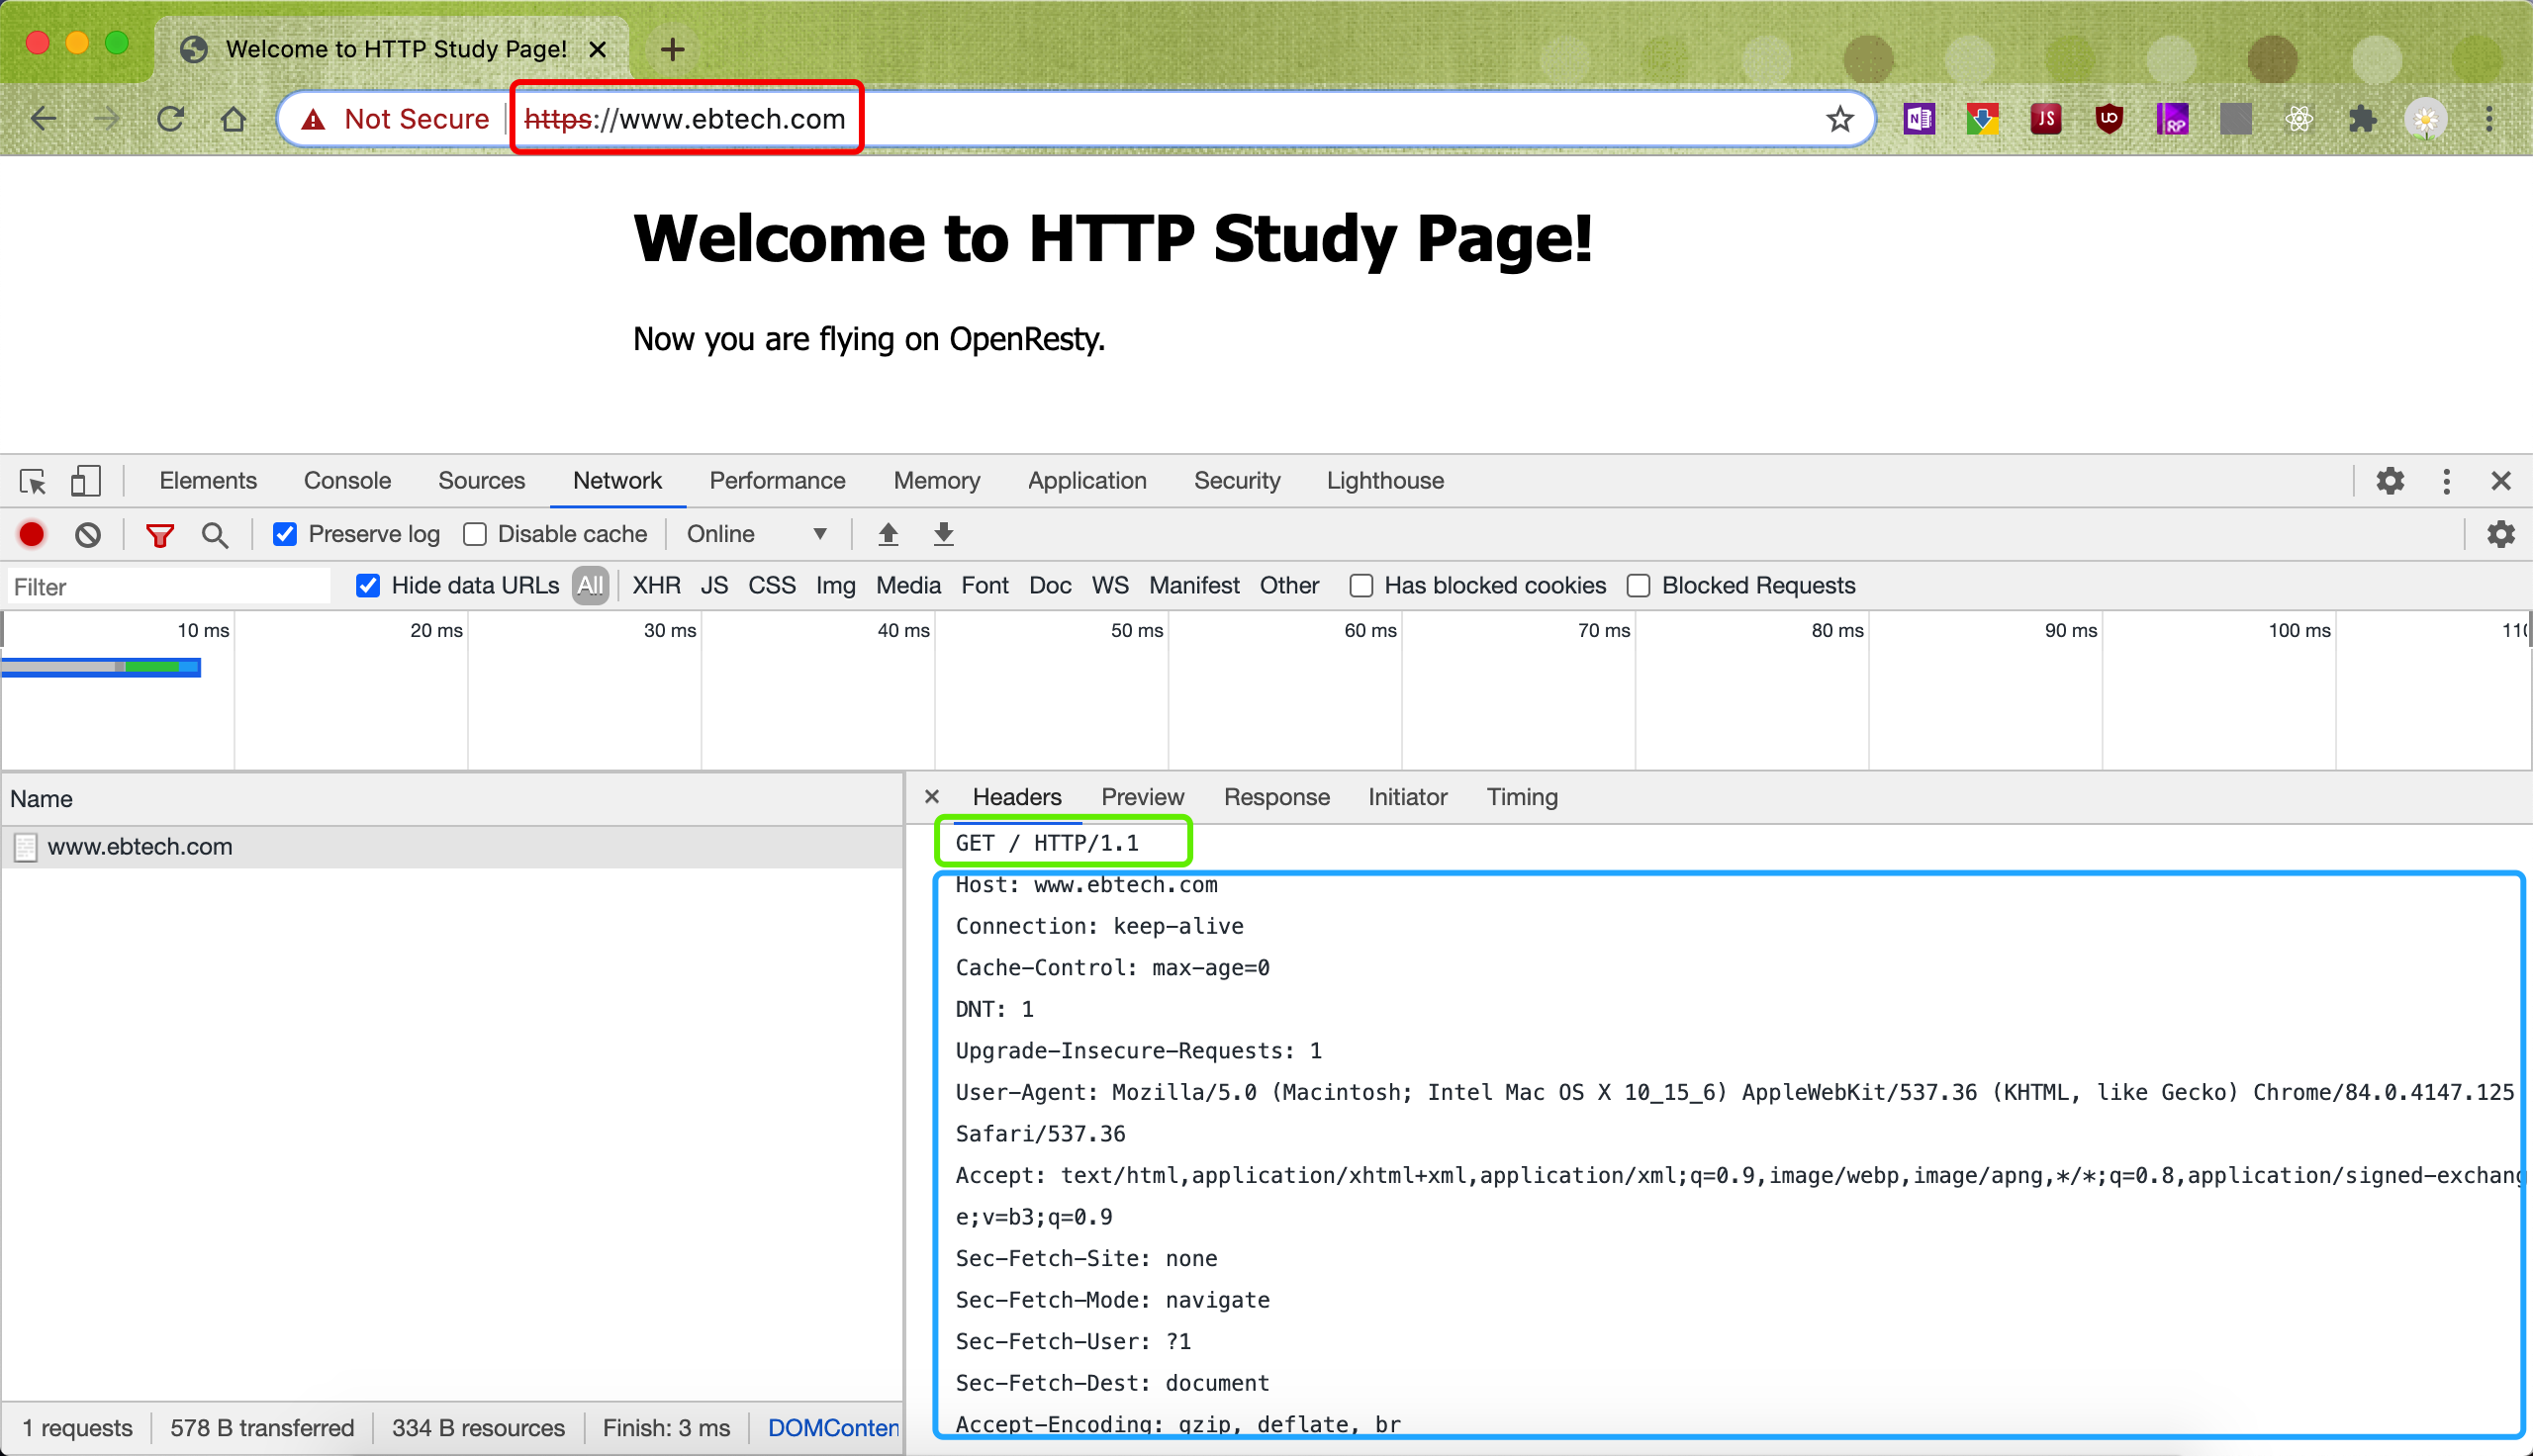Open DevTools three-dot customize menu
The image size is (2533, 1456).
click(2446, 481)
